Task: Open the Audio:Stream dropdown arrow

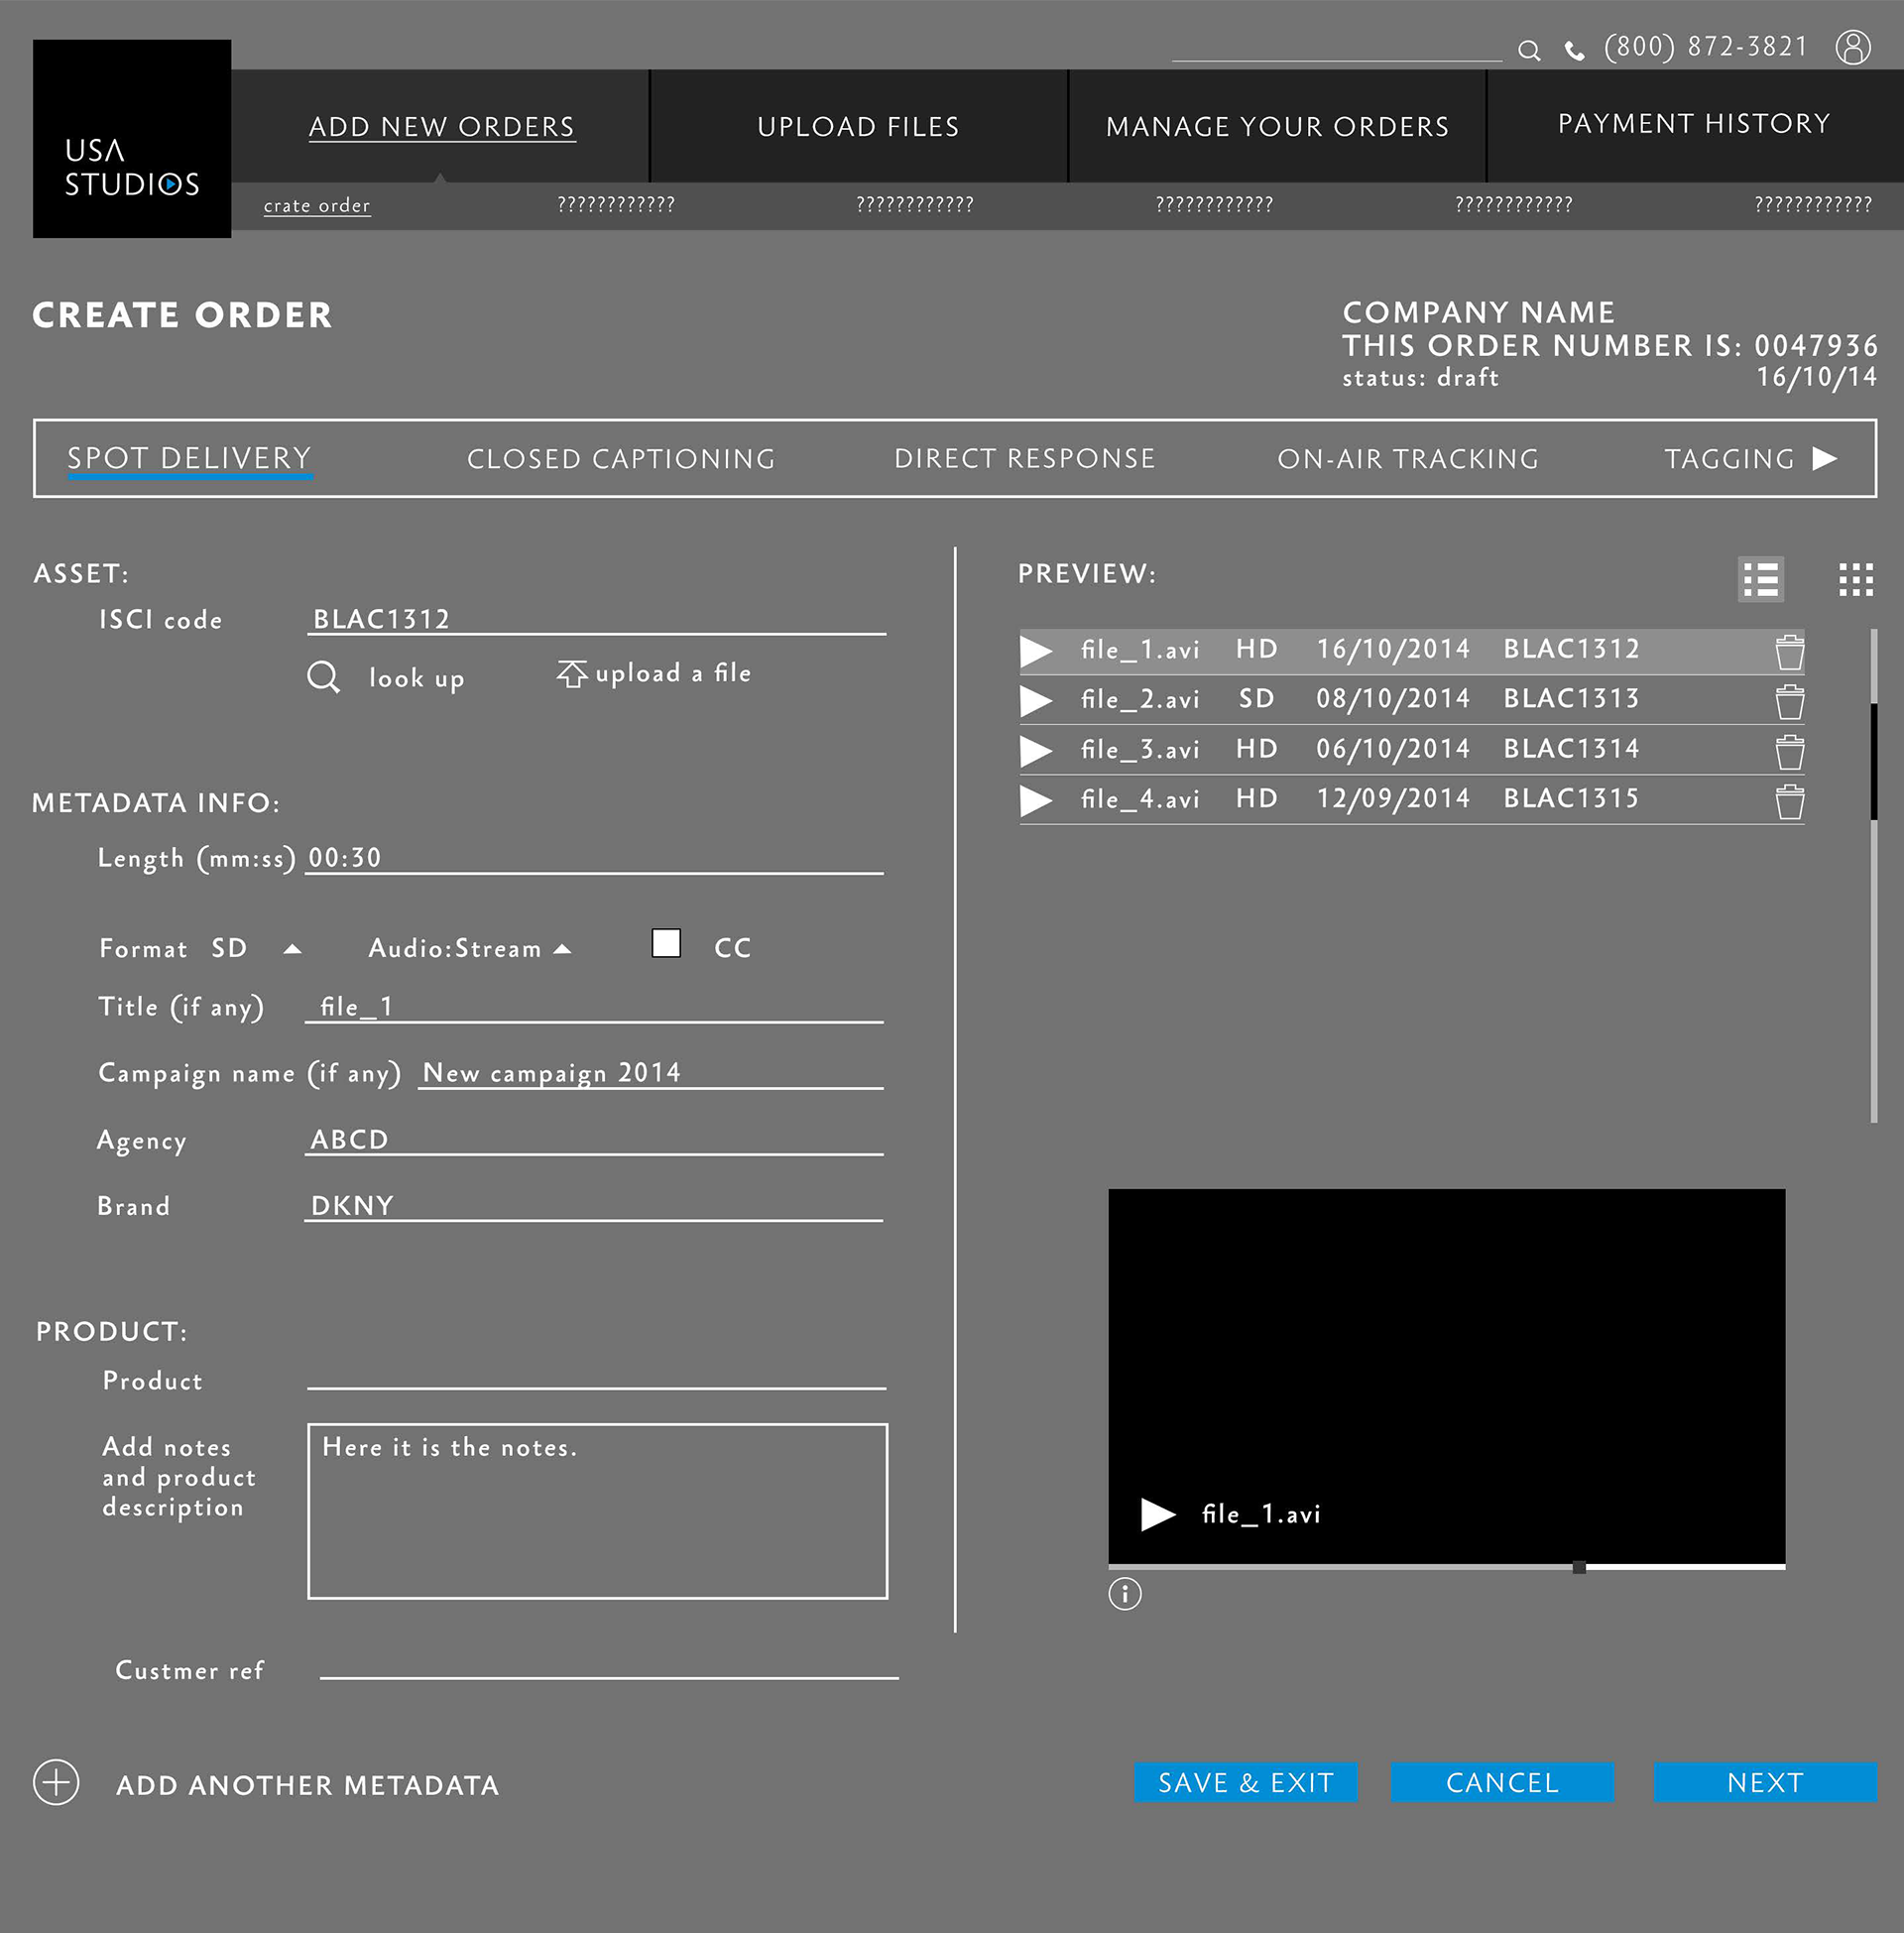Action: click(x=563, y=949)
